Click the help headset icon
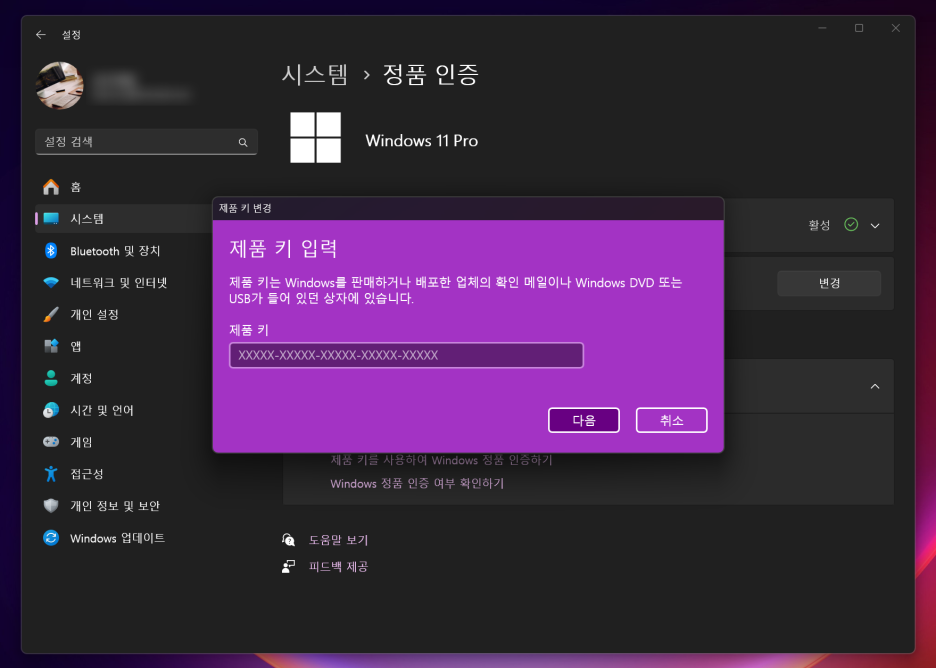 coord(288,540)
